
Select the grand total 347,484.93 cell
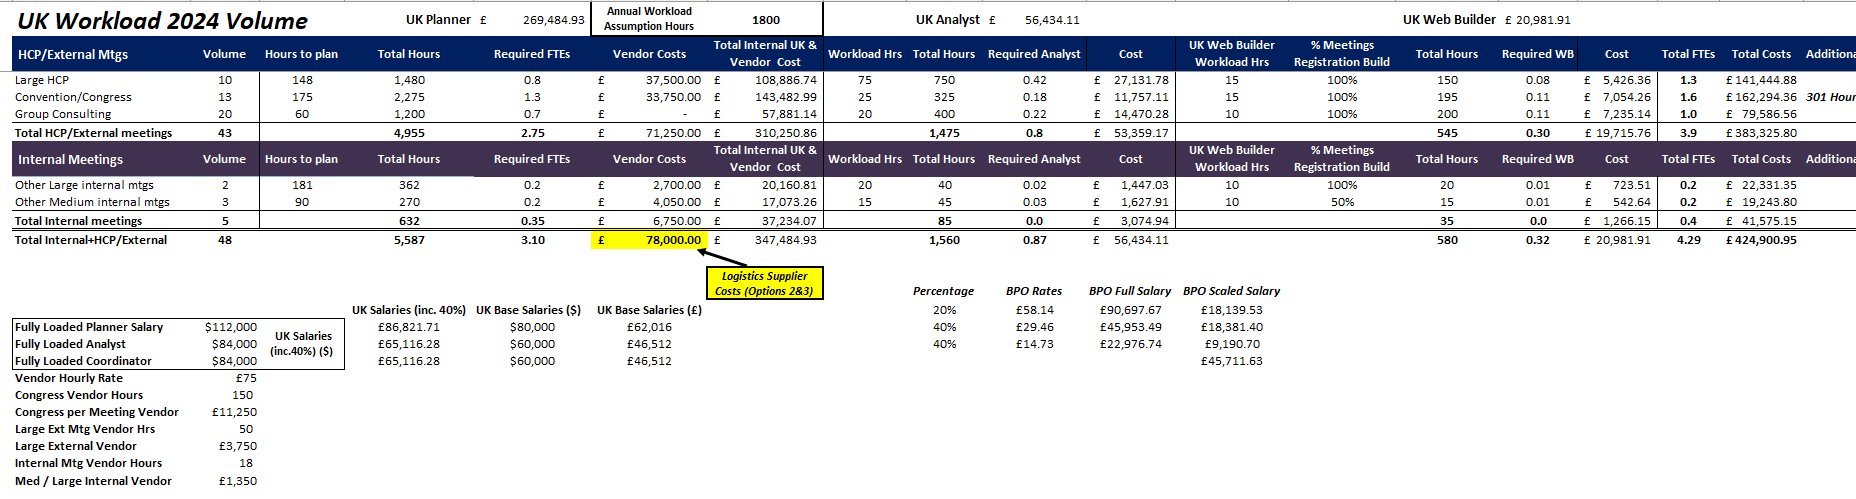(785, 240)
